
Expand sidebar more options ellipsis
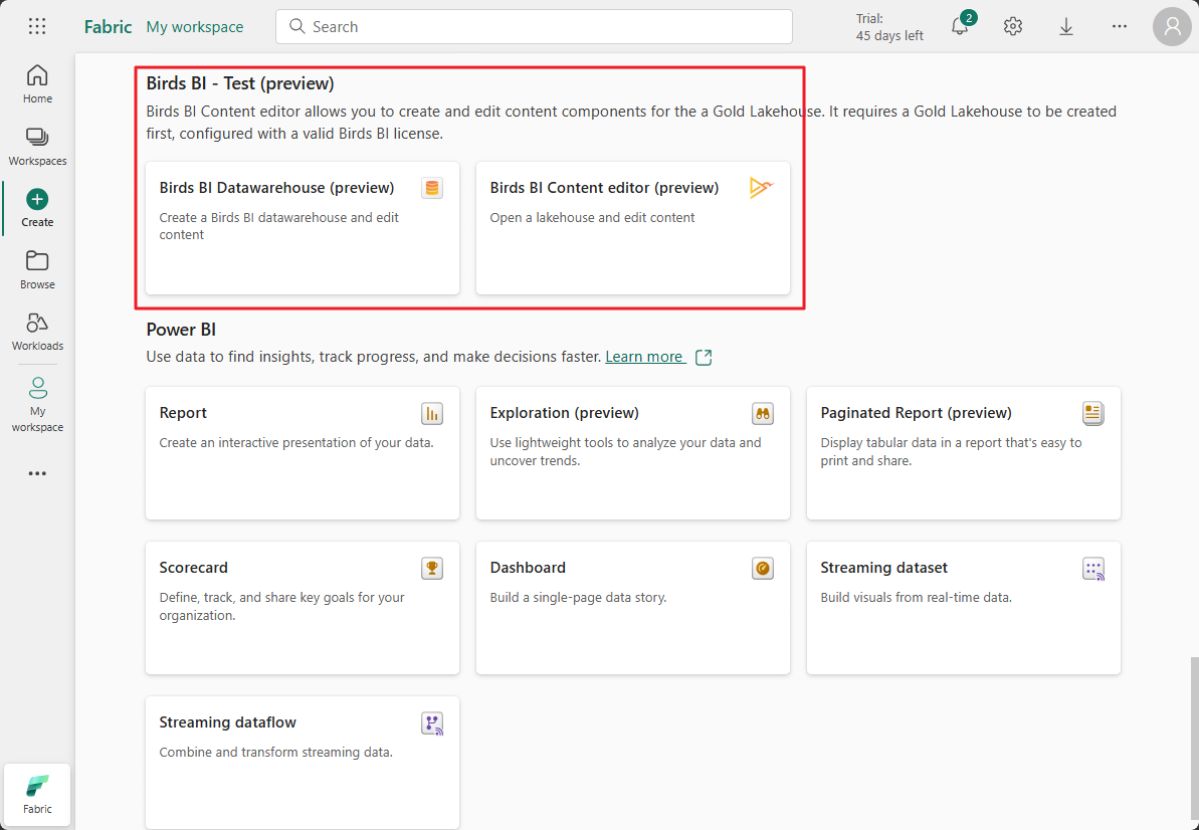click(37, 474)
